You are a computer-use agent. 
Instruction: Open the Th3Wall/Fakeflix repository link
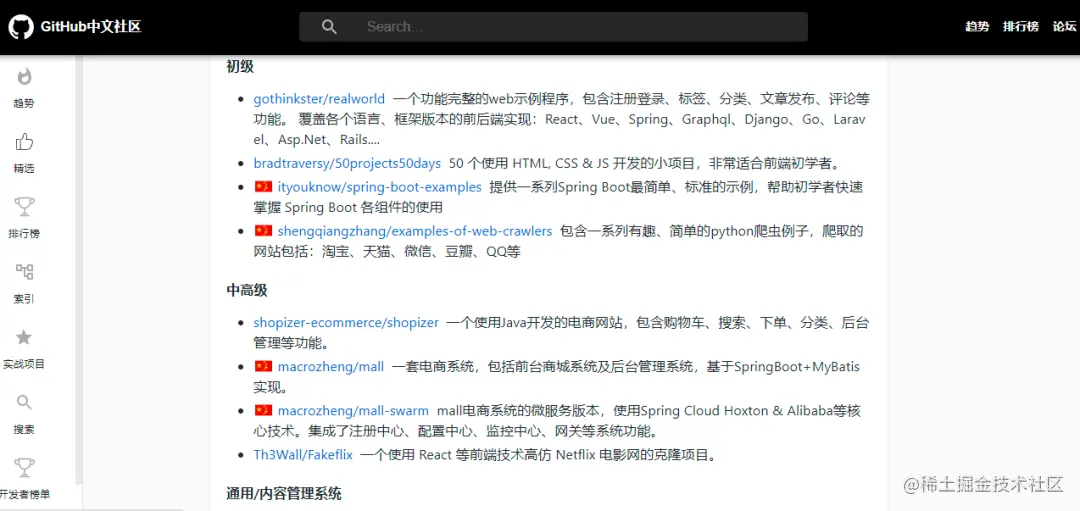(303, 455)
